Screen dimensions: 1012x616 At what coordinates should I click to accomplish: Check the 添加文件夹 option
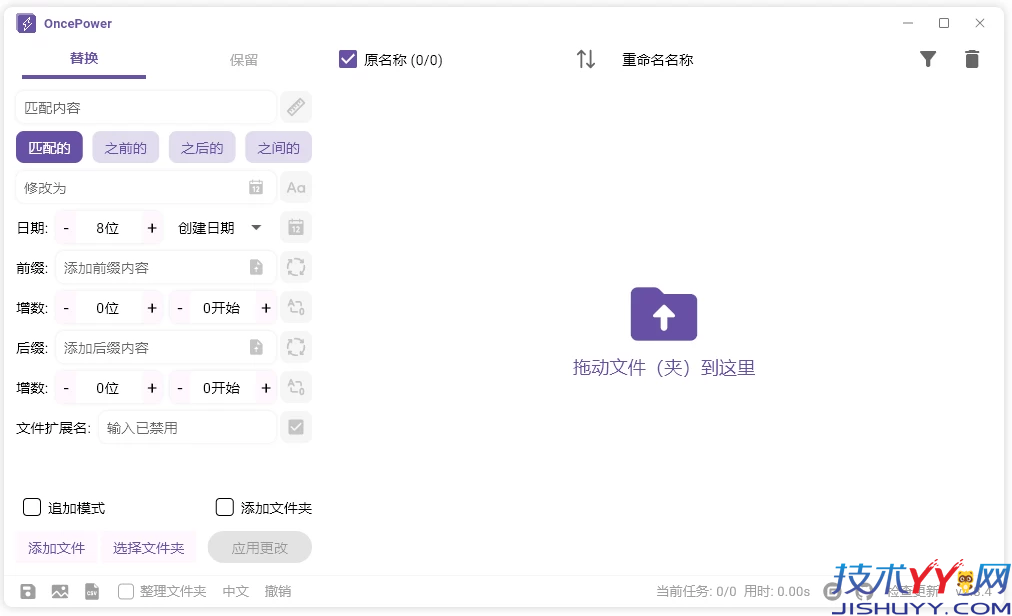pos(224,507)
